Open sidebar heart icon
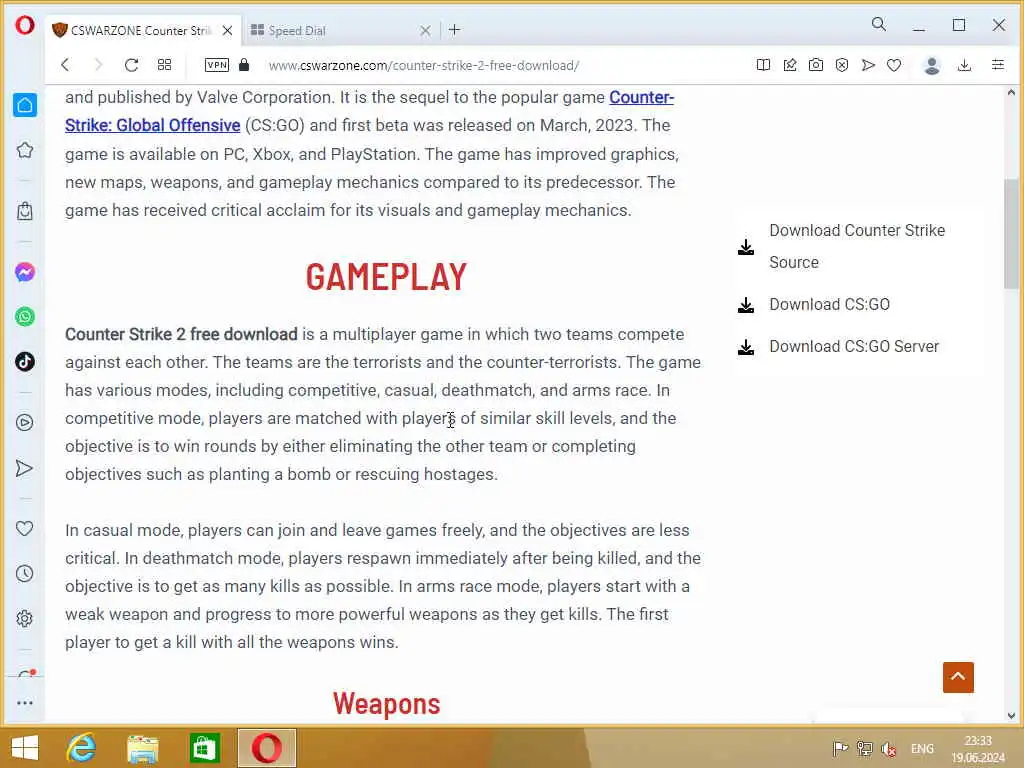 pos(25,528)
